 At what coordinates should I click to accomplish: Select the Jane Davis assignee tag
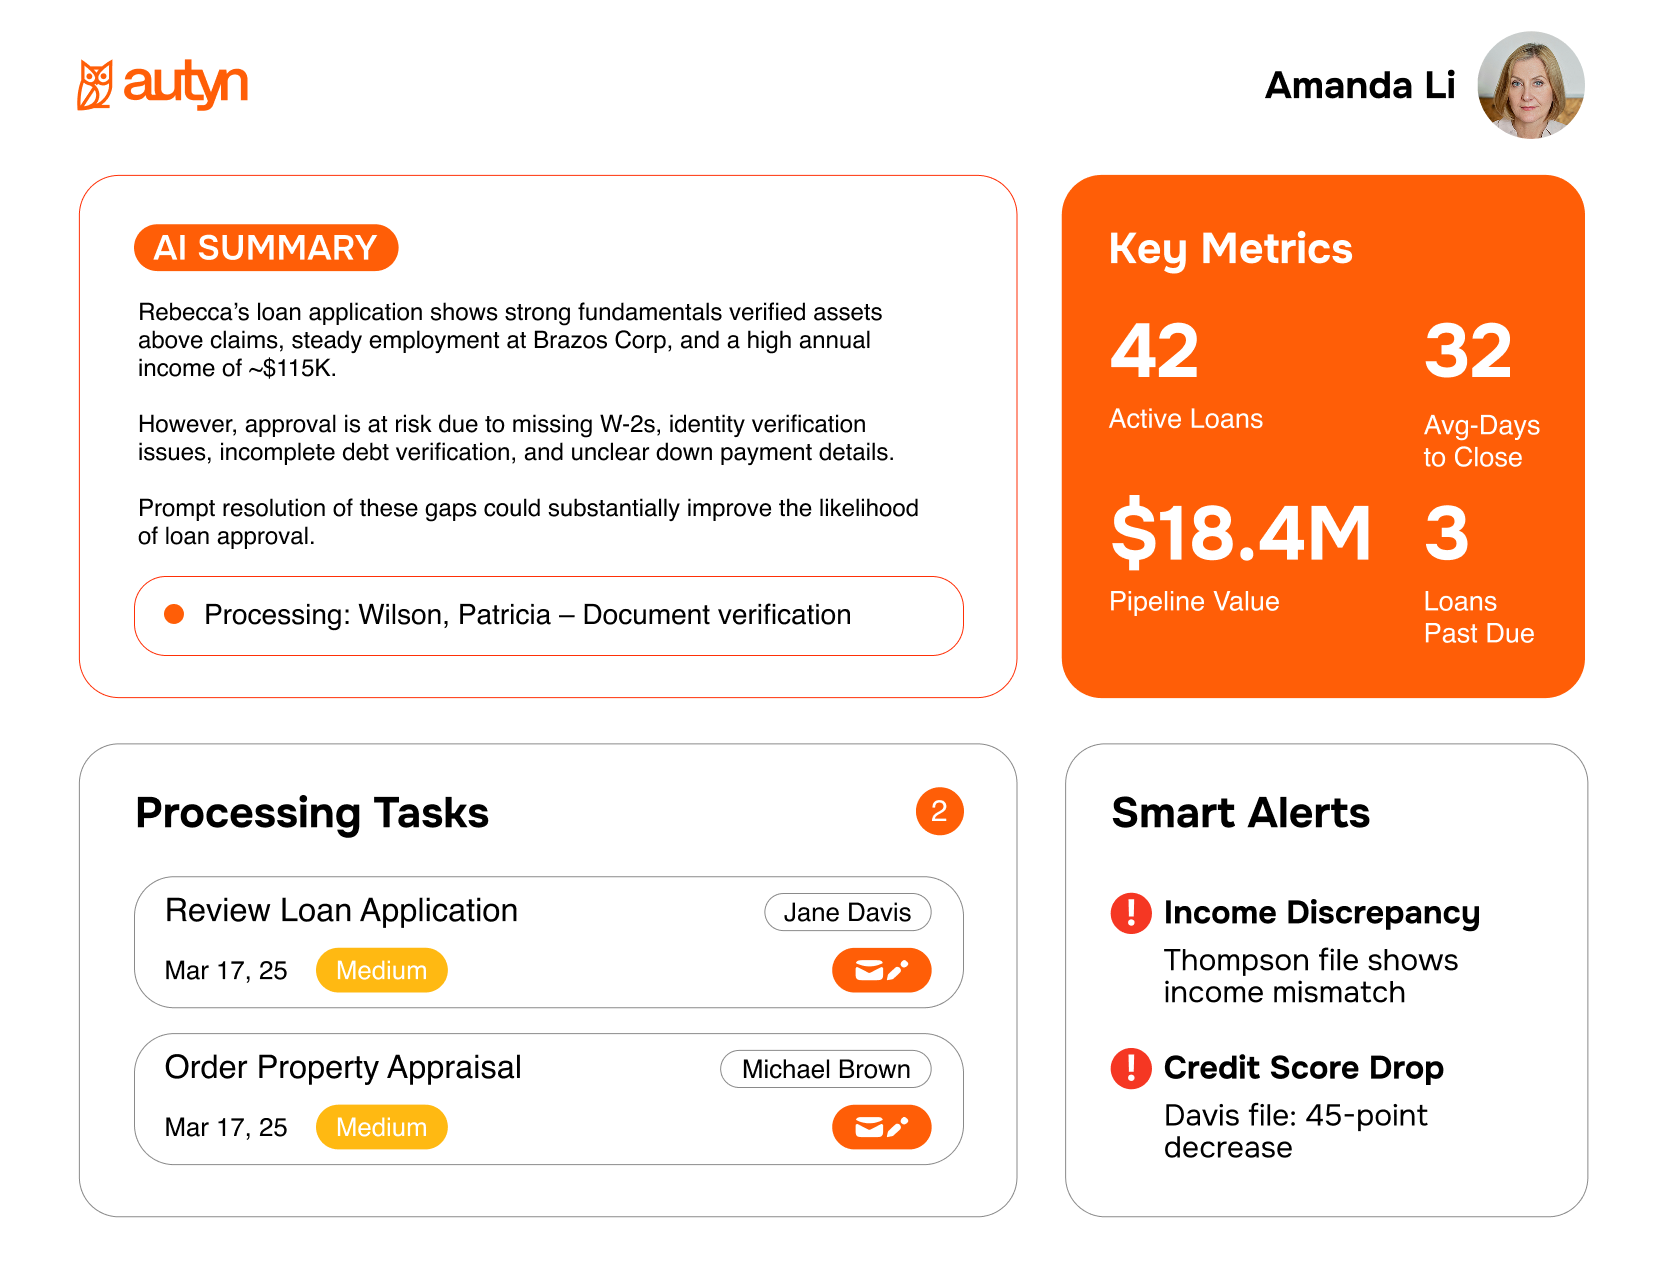848,912
